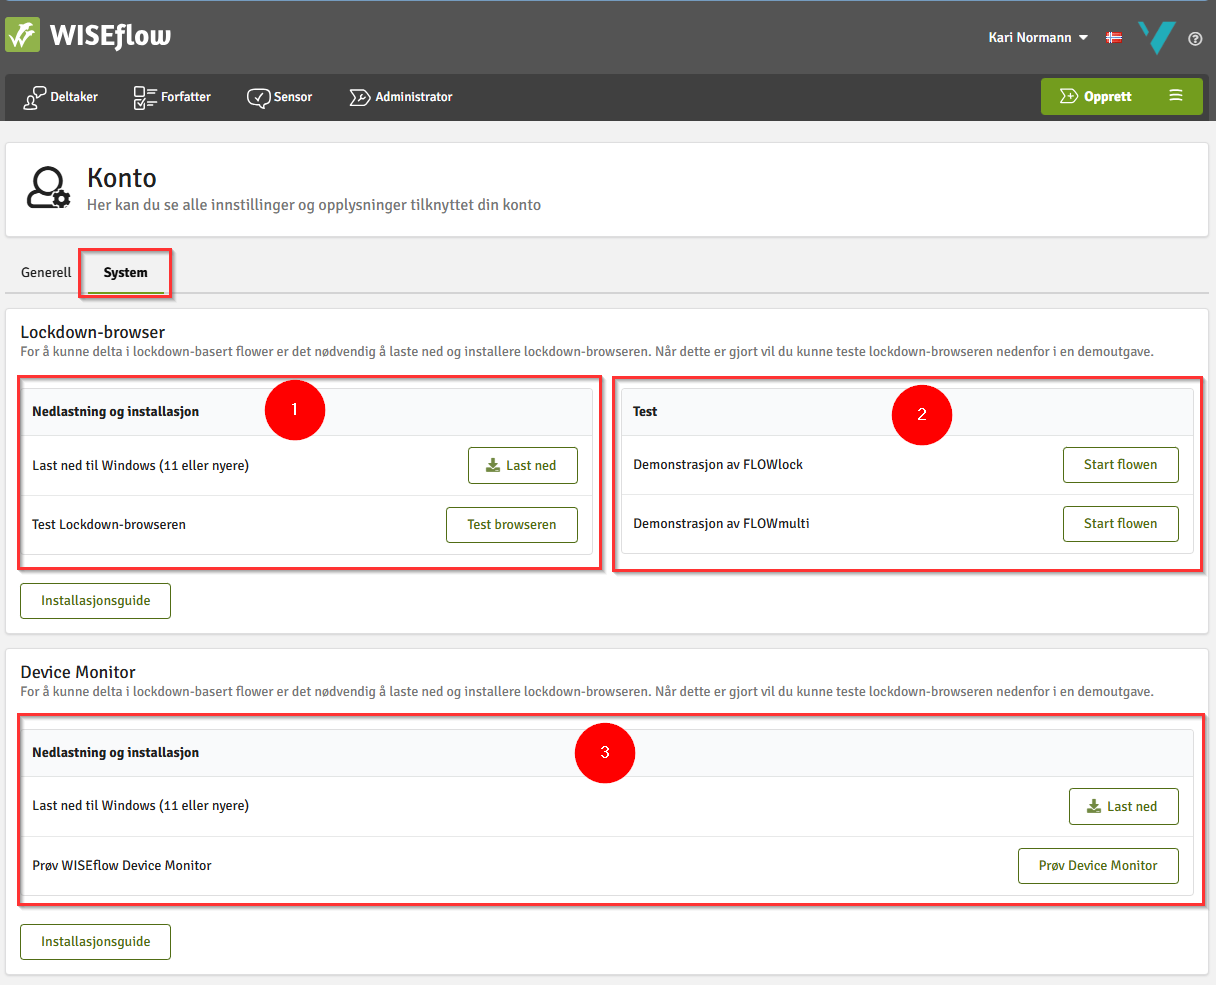Click the Norwegian flag language icon

pos(1113,38)
